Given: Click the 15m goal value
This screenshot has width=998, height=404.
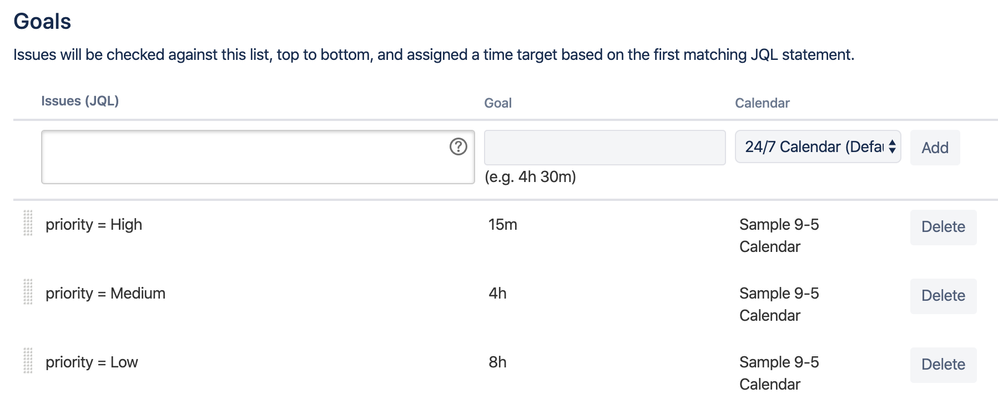Looking at the screenshot, I should 503,225.
